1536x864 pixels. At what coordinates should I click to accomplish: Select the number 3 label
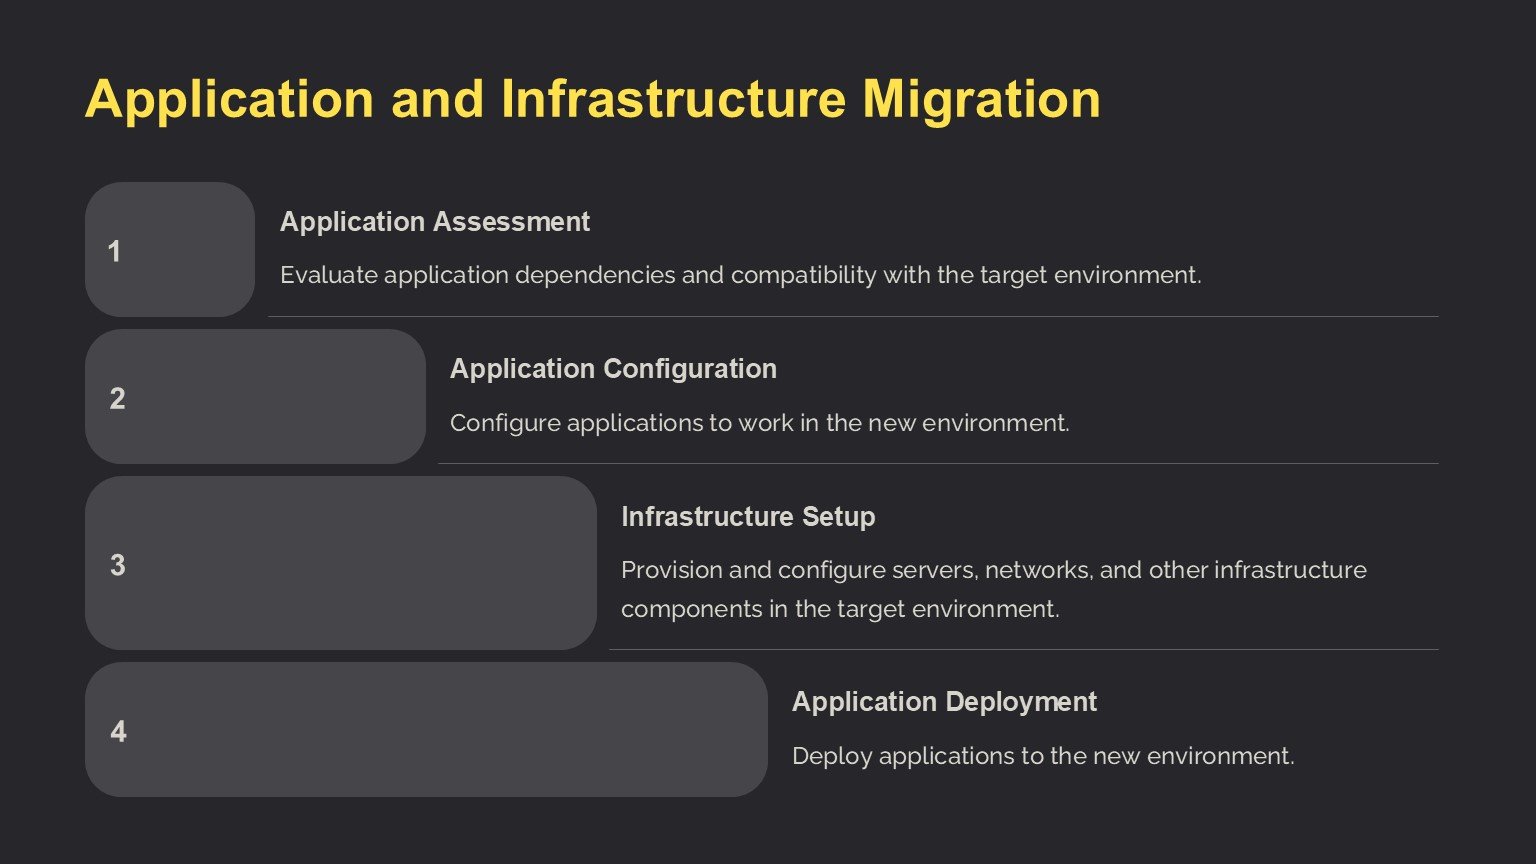117,565
